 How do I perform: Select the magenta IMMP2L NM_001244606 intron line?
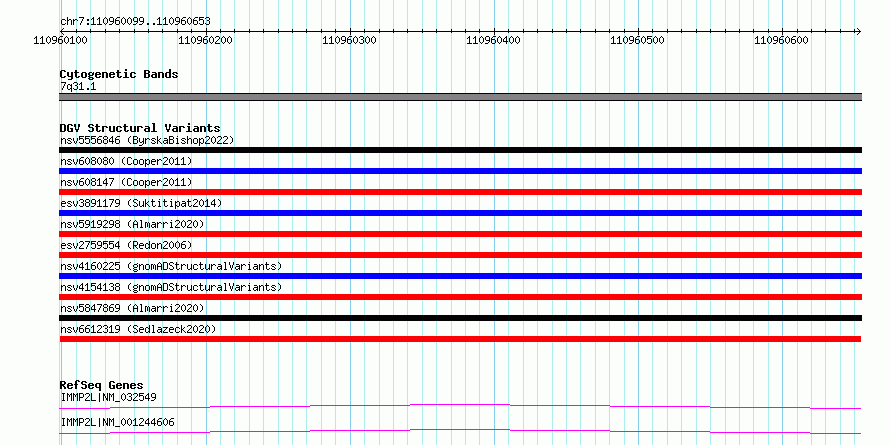pos(460,431)
